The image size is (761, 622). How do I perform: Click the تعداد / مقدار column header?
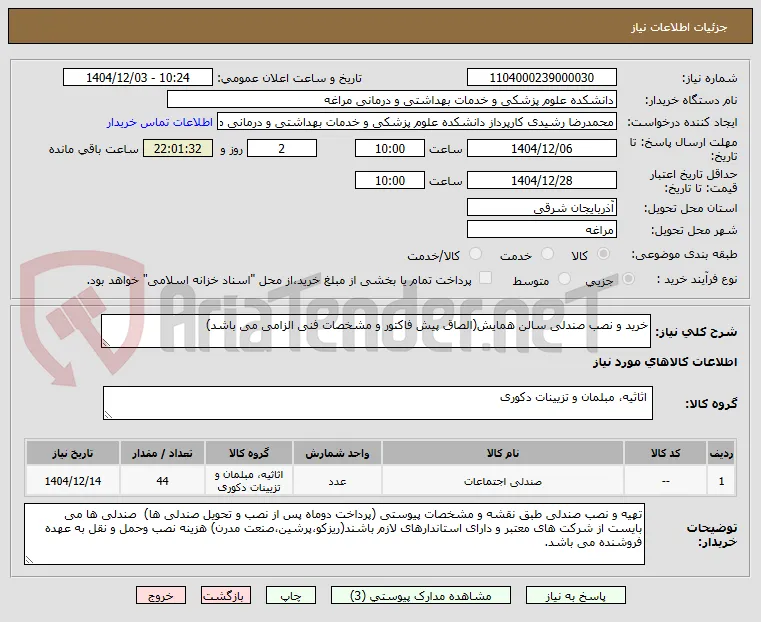(163, 453)
